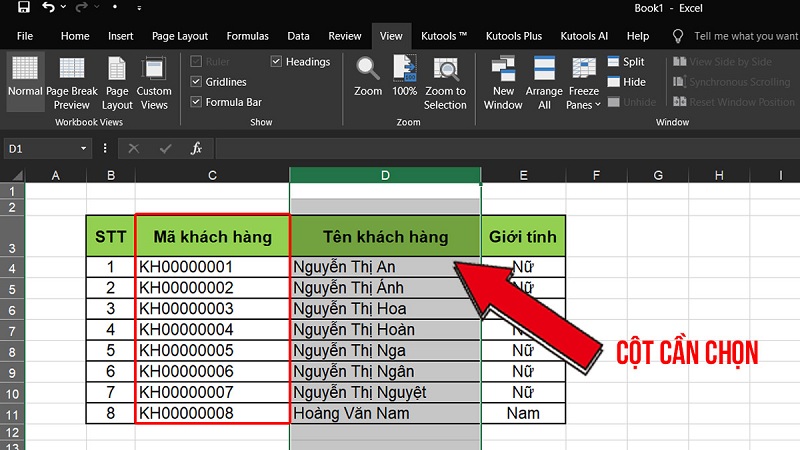The width and height of the screenshot is (800, 450).
Task: Open Custom Views
Action: (x=154, y=83)
